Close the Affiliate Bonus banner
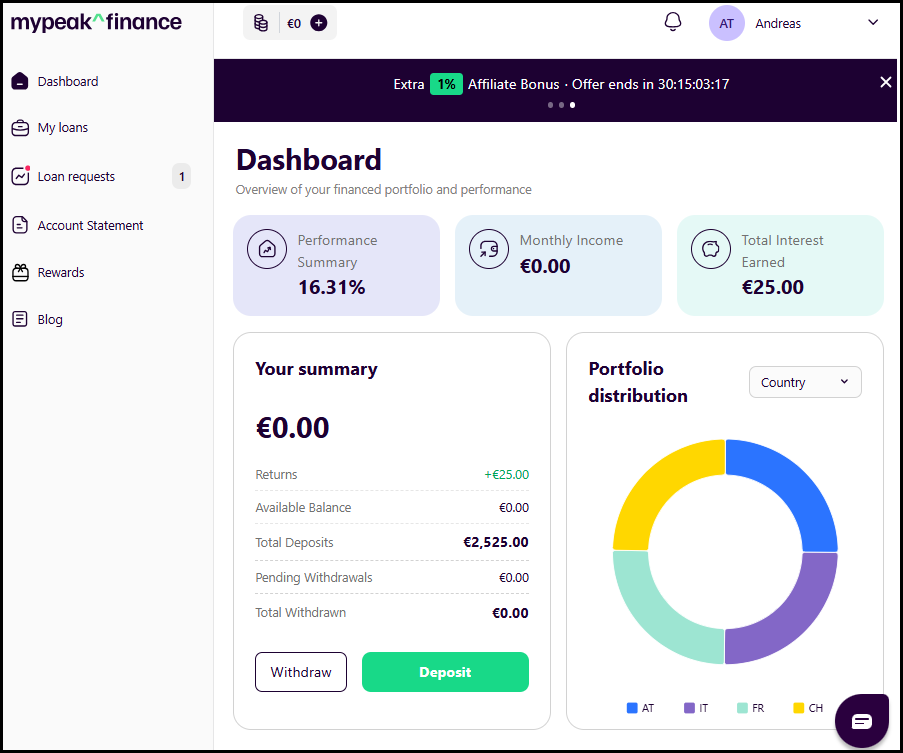Viewport: 903px width, 753px height. [x=886, y=82]
